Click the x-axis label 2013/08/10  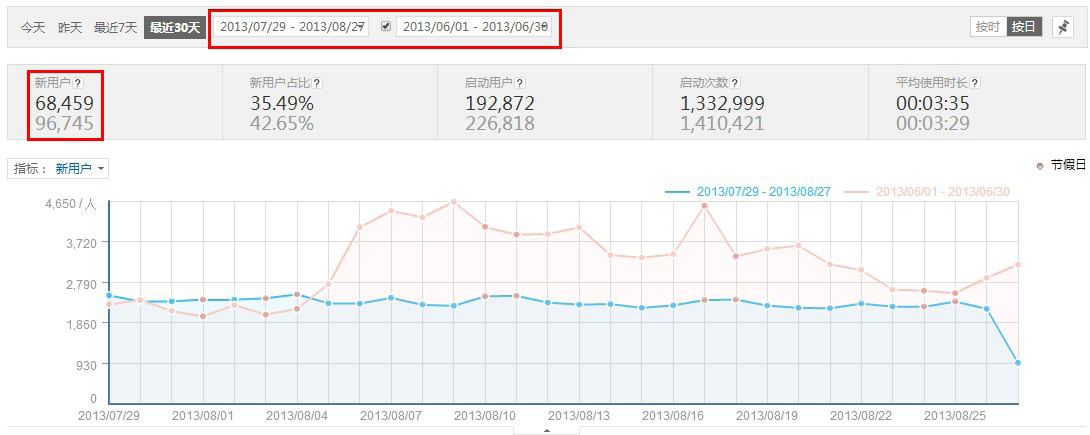click(485, 416)
